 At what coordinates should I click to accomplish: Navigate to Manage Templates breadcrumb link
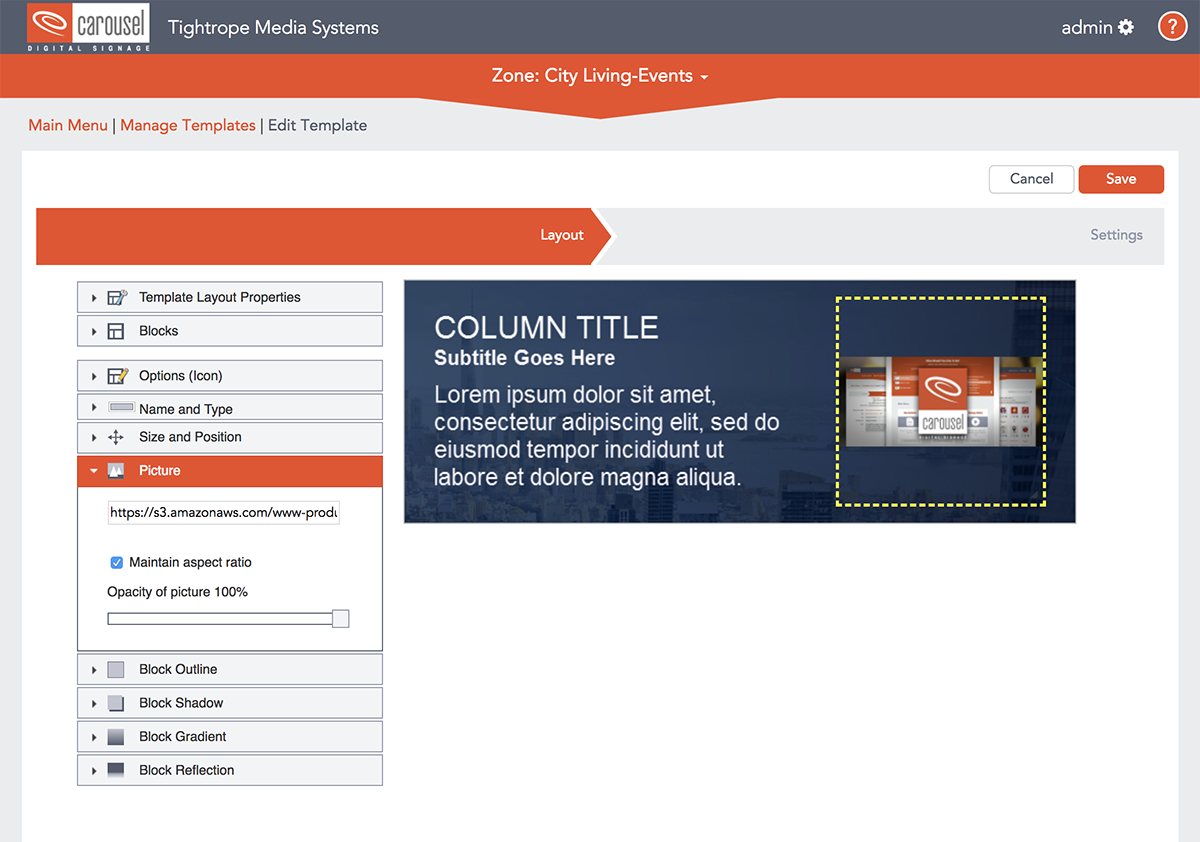click(188, 125)
